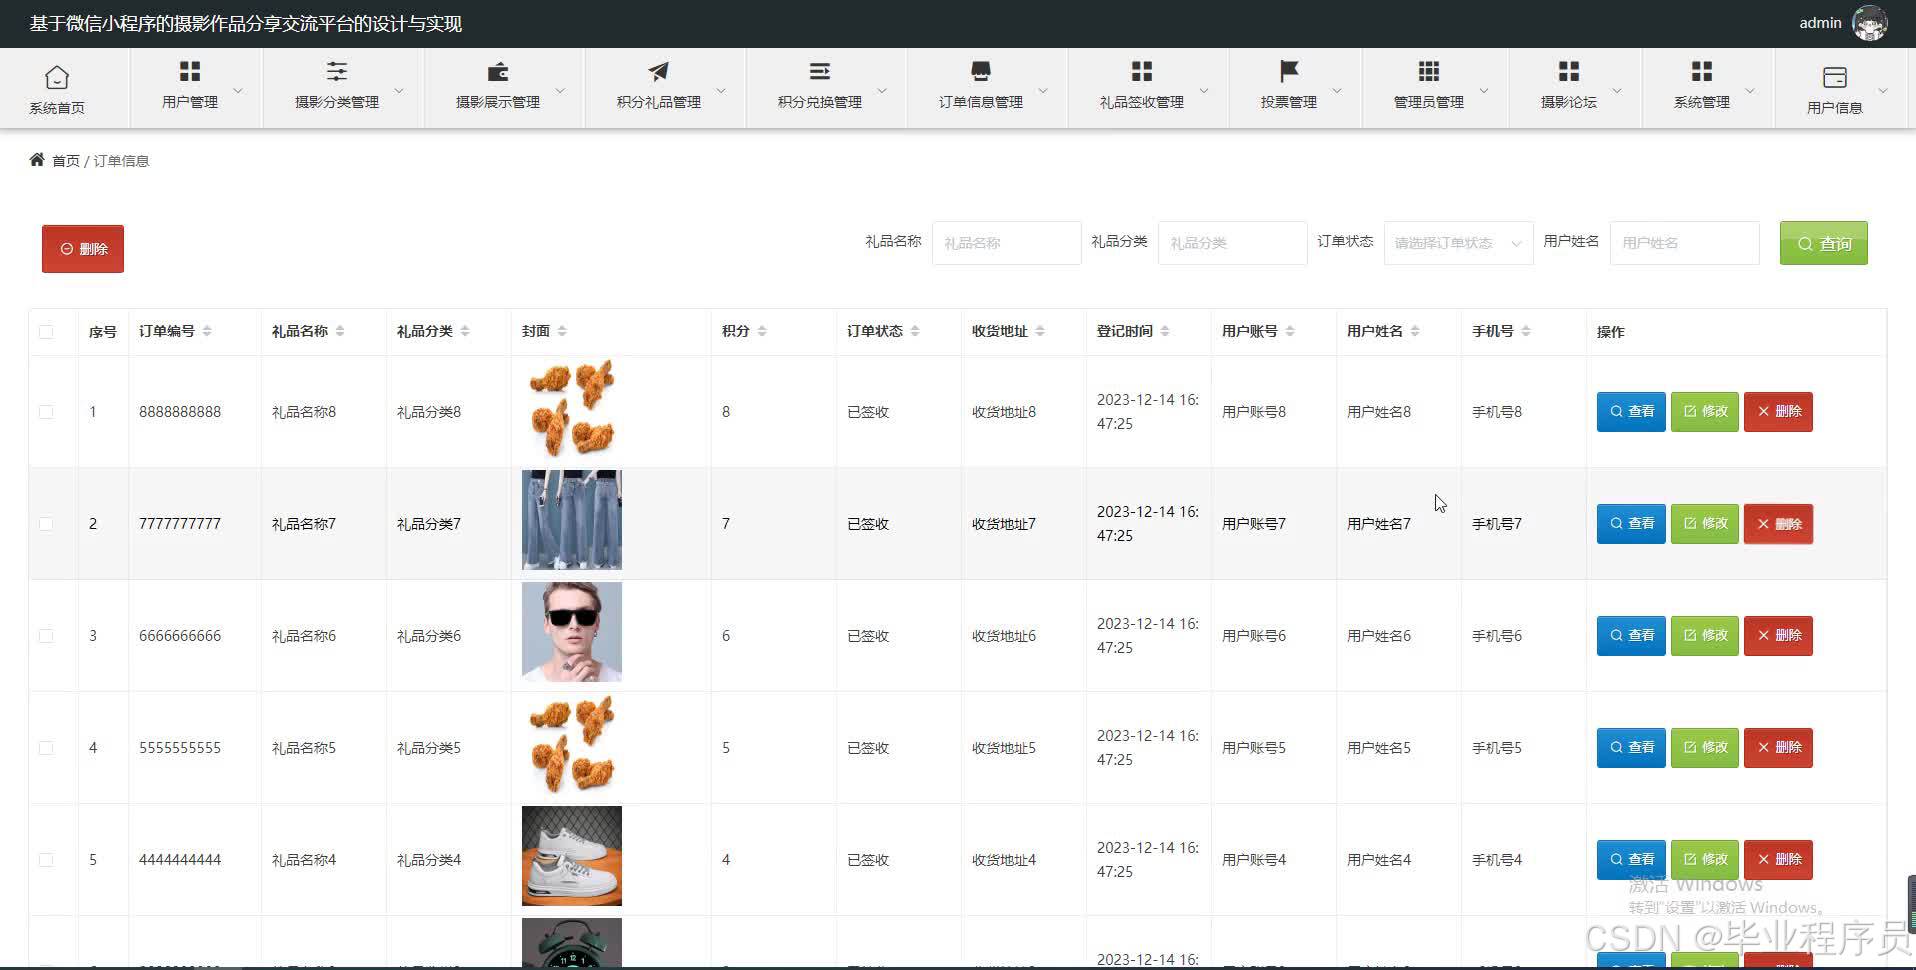Open the jeans cover thumbnail
The image size is (1916, 970).
pos(572,520)
